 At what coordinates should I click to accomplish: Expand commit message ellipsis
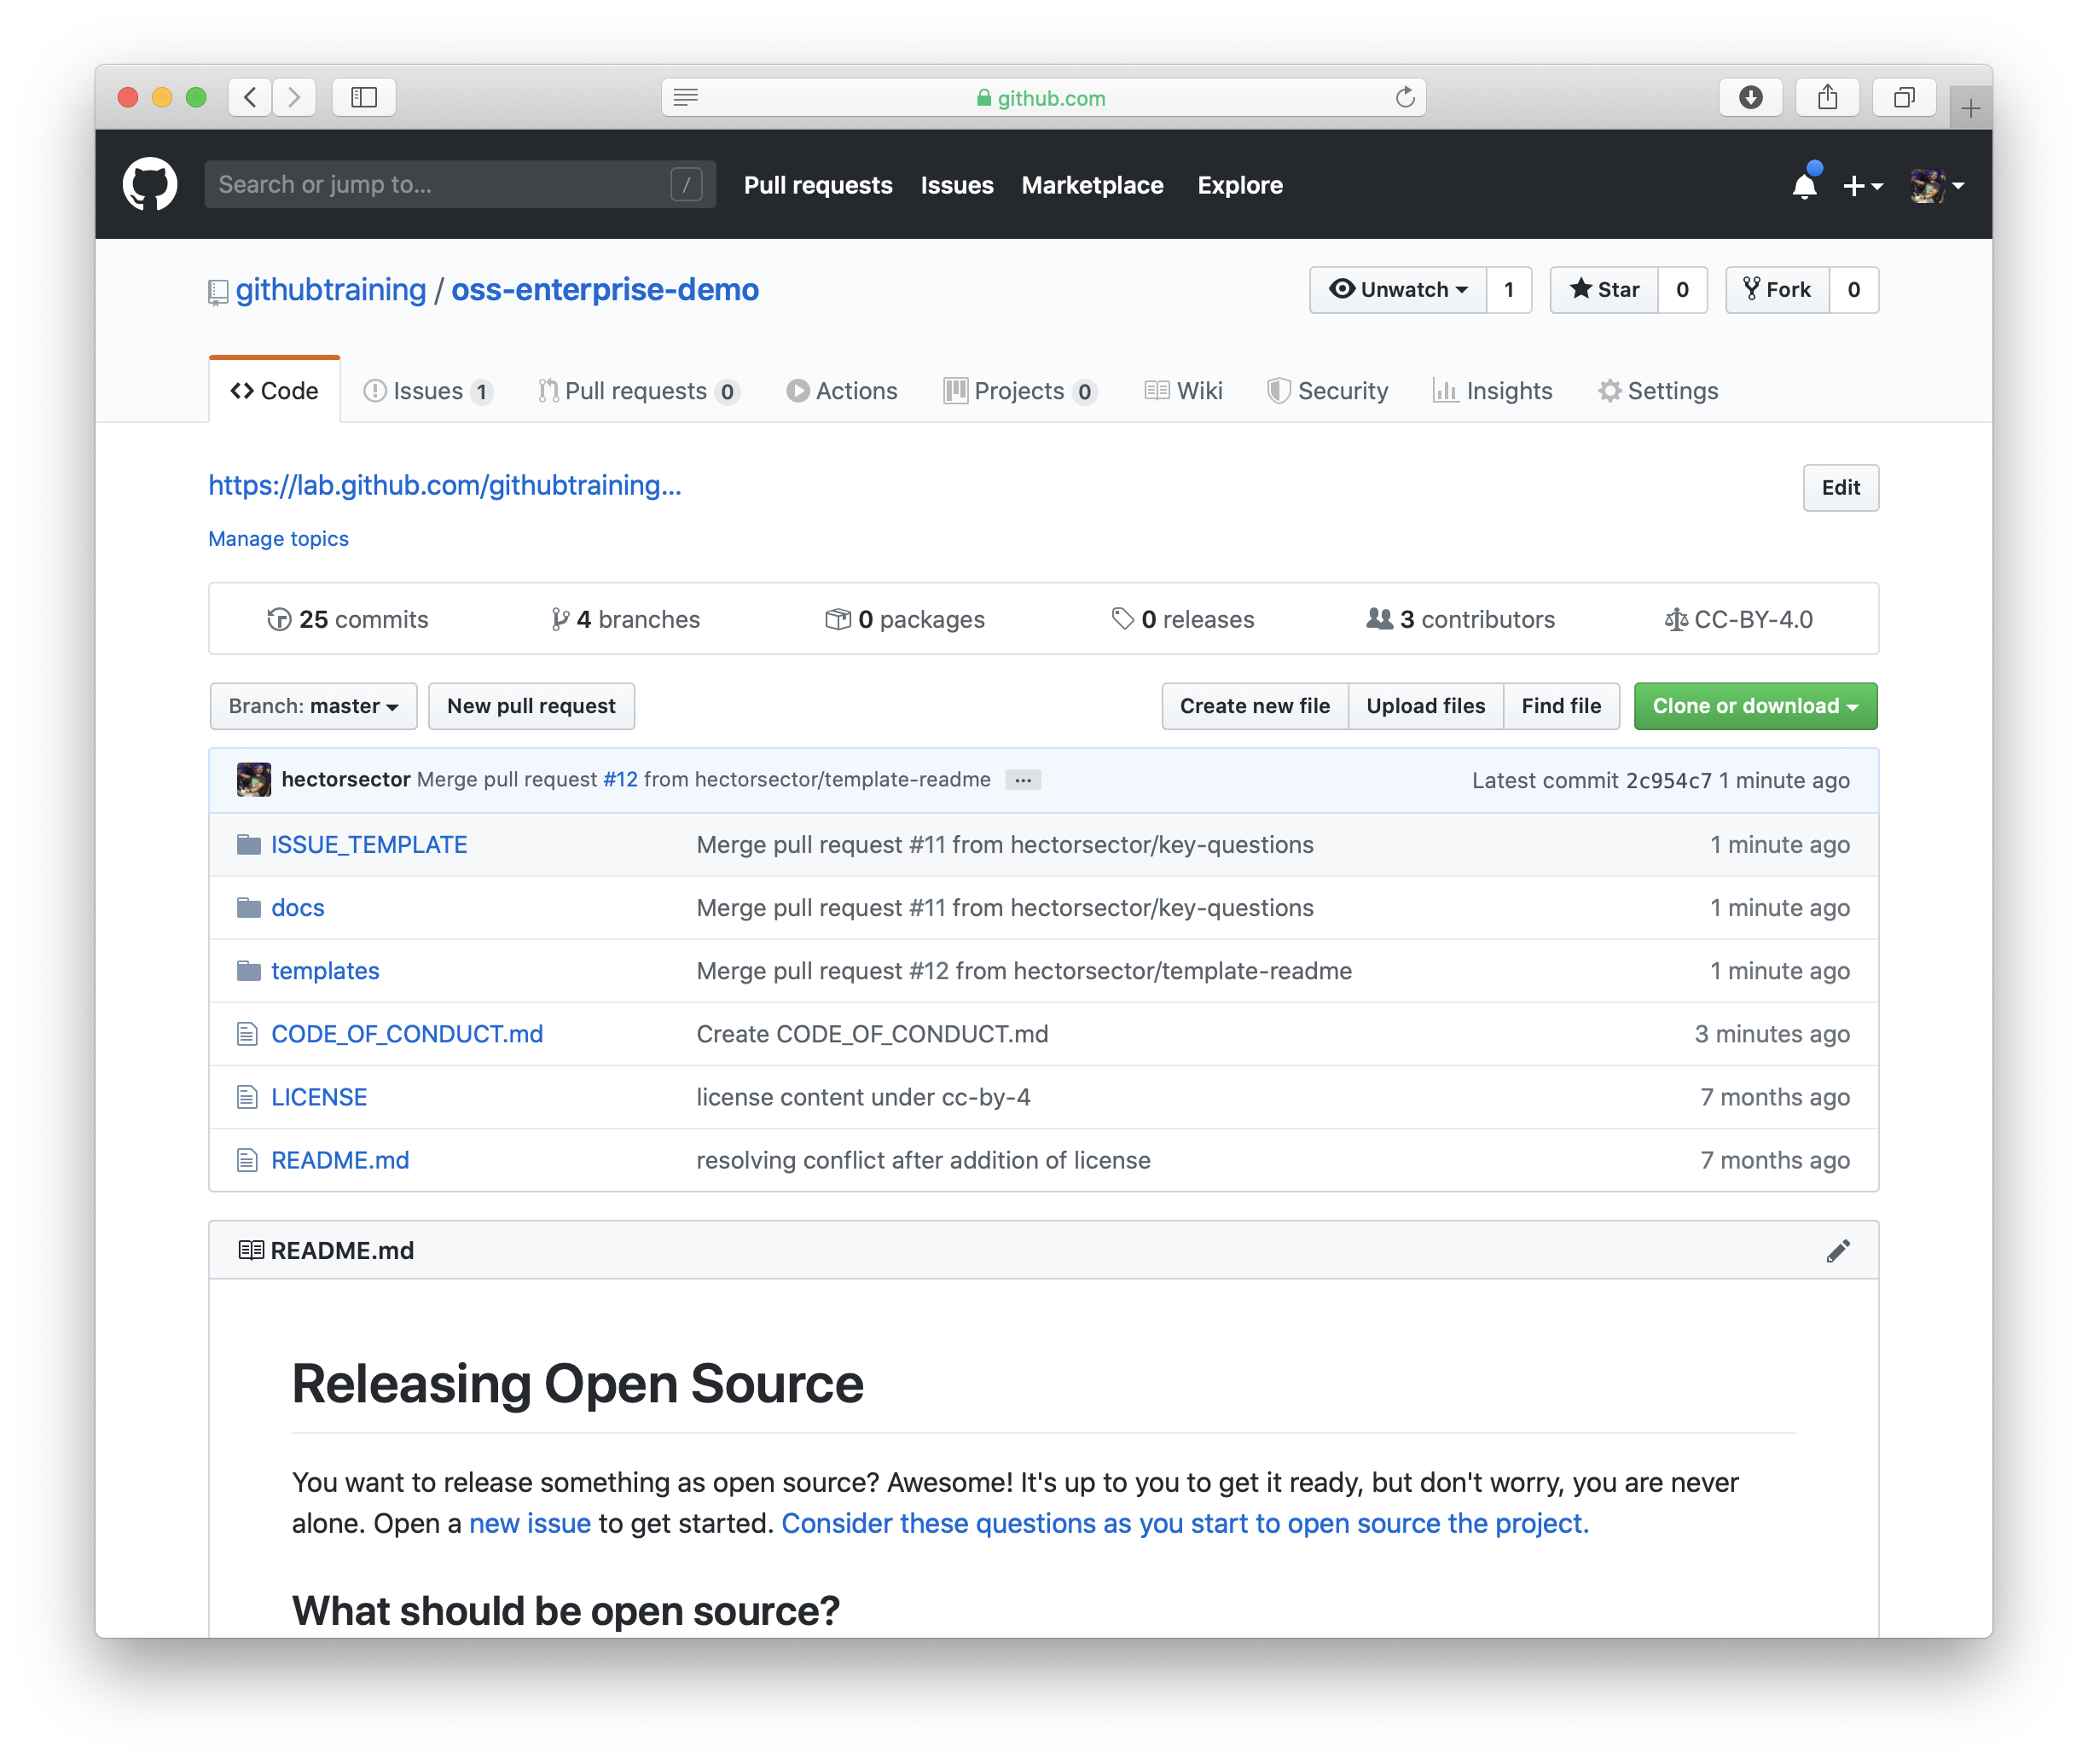[1023, 779]
